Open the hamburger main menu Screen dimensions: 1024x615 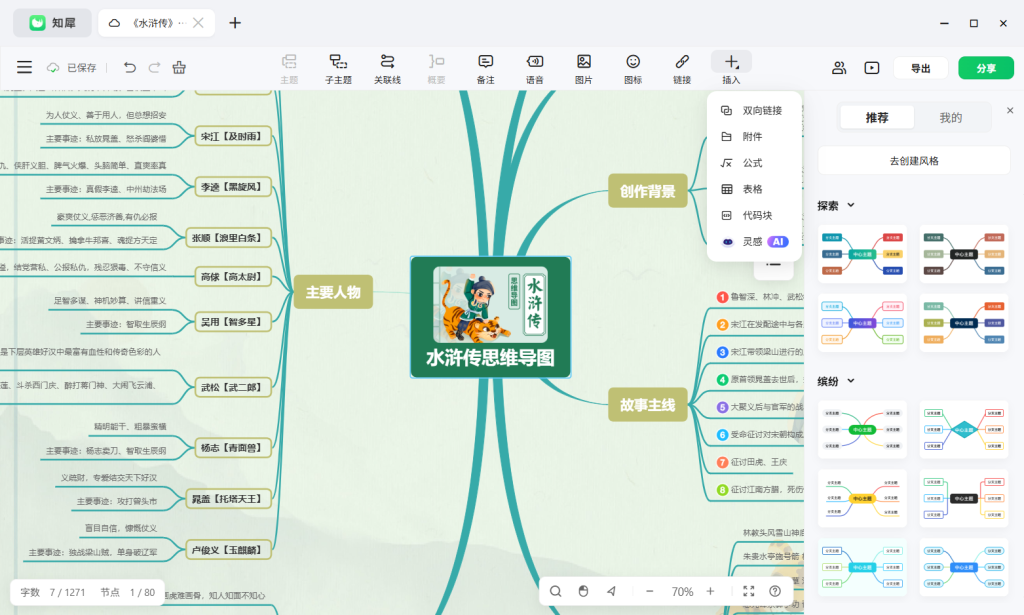(x=24, y=67)
